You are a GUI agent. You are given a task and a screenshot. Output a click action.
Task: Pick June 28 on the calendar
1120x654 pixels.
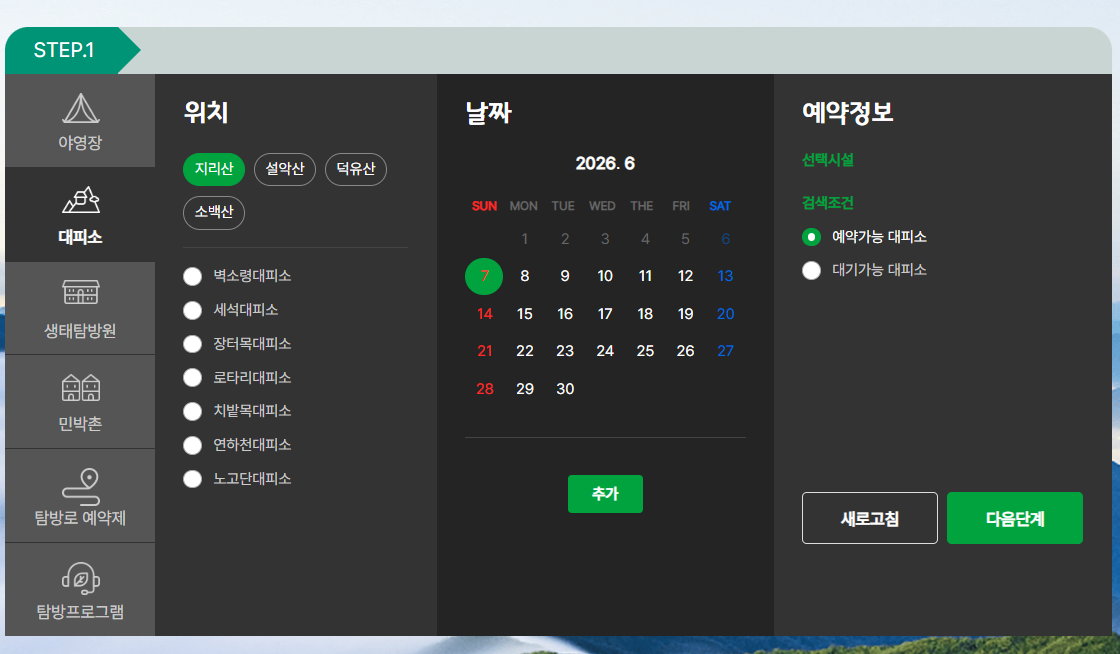(x=485, y=389)
